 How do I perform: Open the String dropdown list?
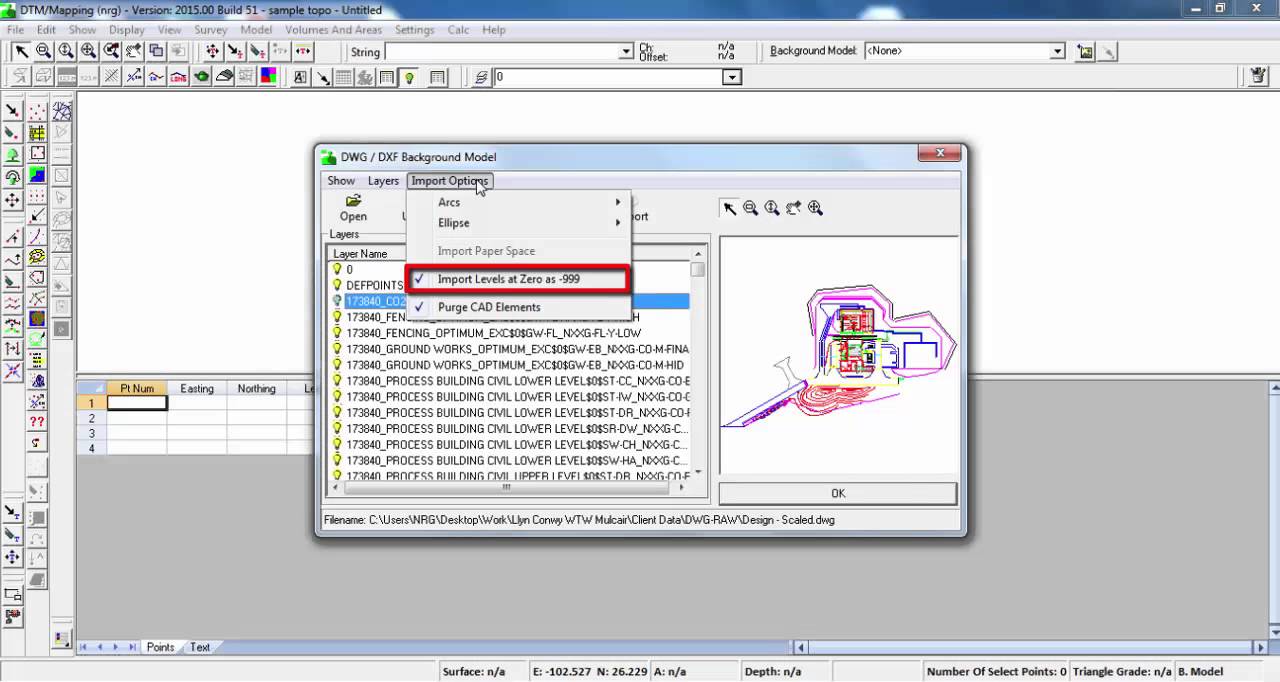627,51
